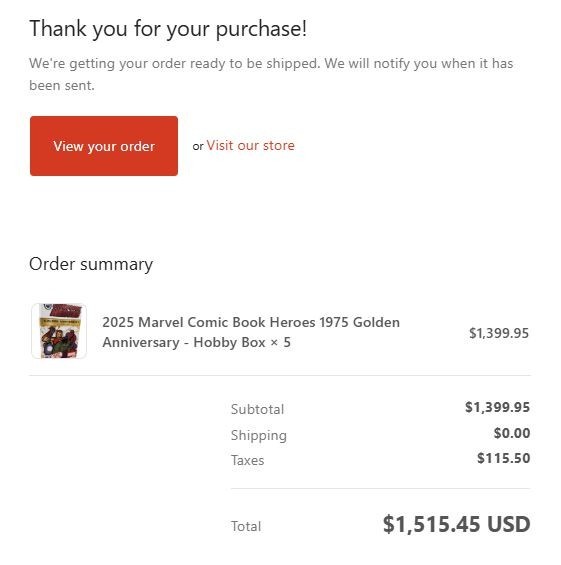Select the Total label
This screenshot has width=561, height=565.
point(246,526)
